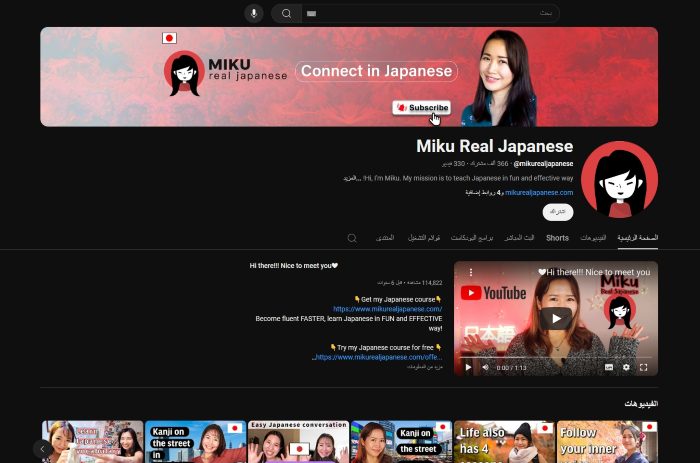Click the microphone voice search icon
The width and height of the screenshot is (700, 463).
tap(254, 13)
